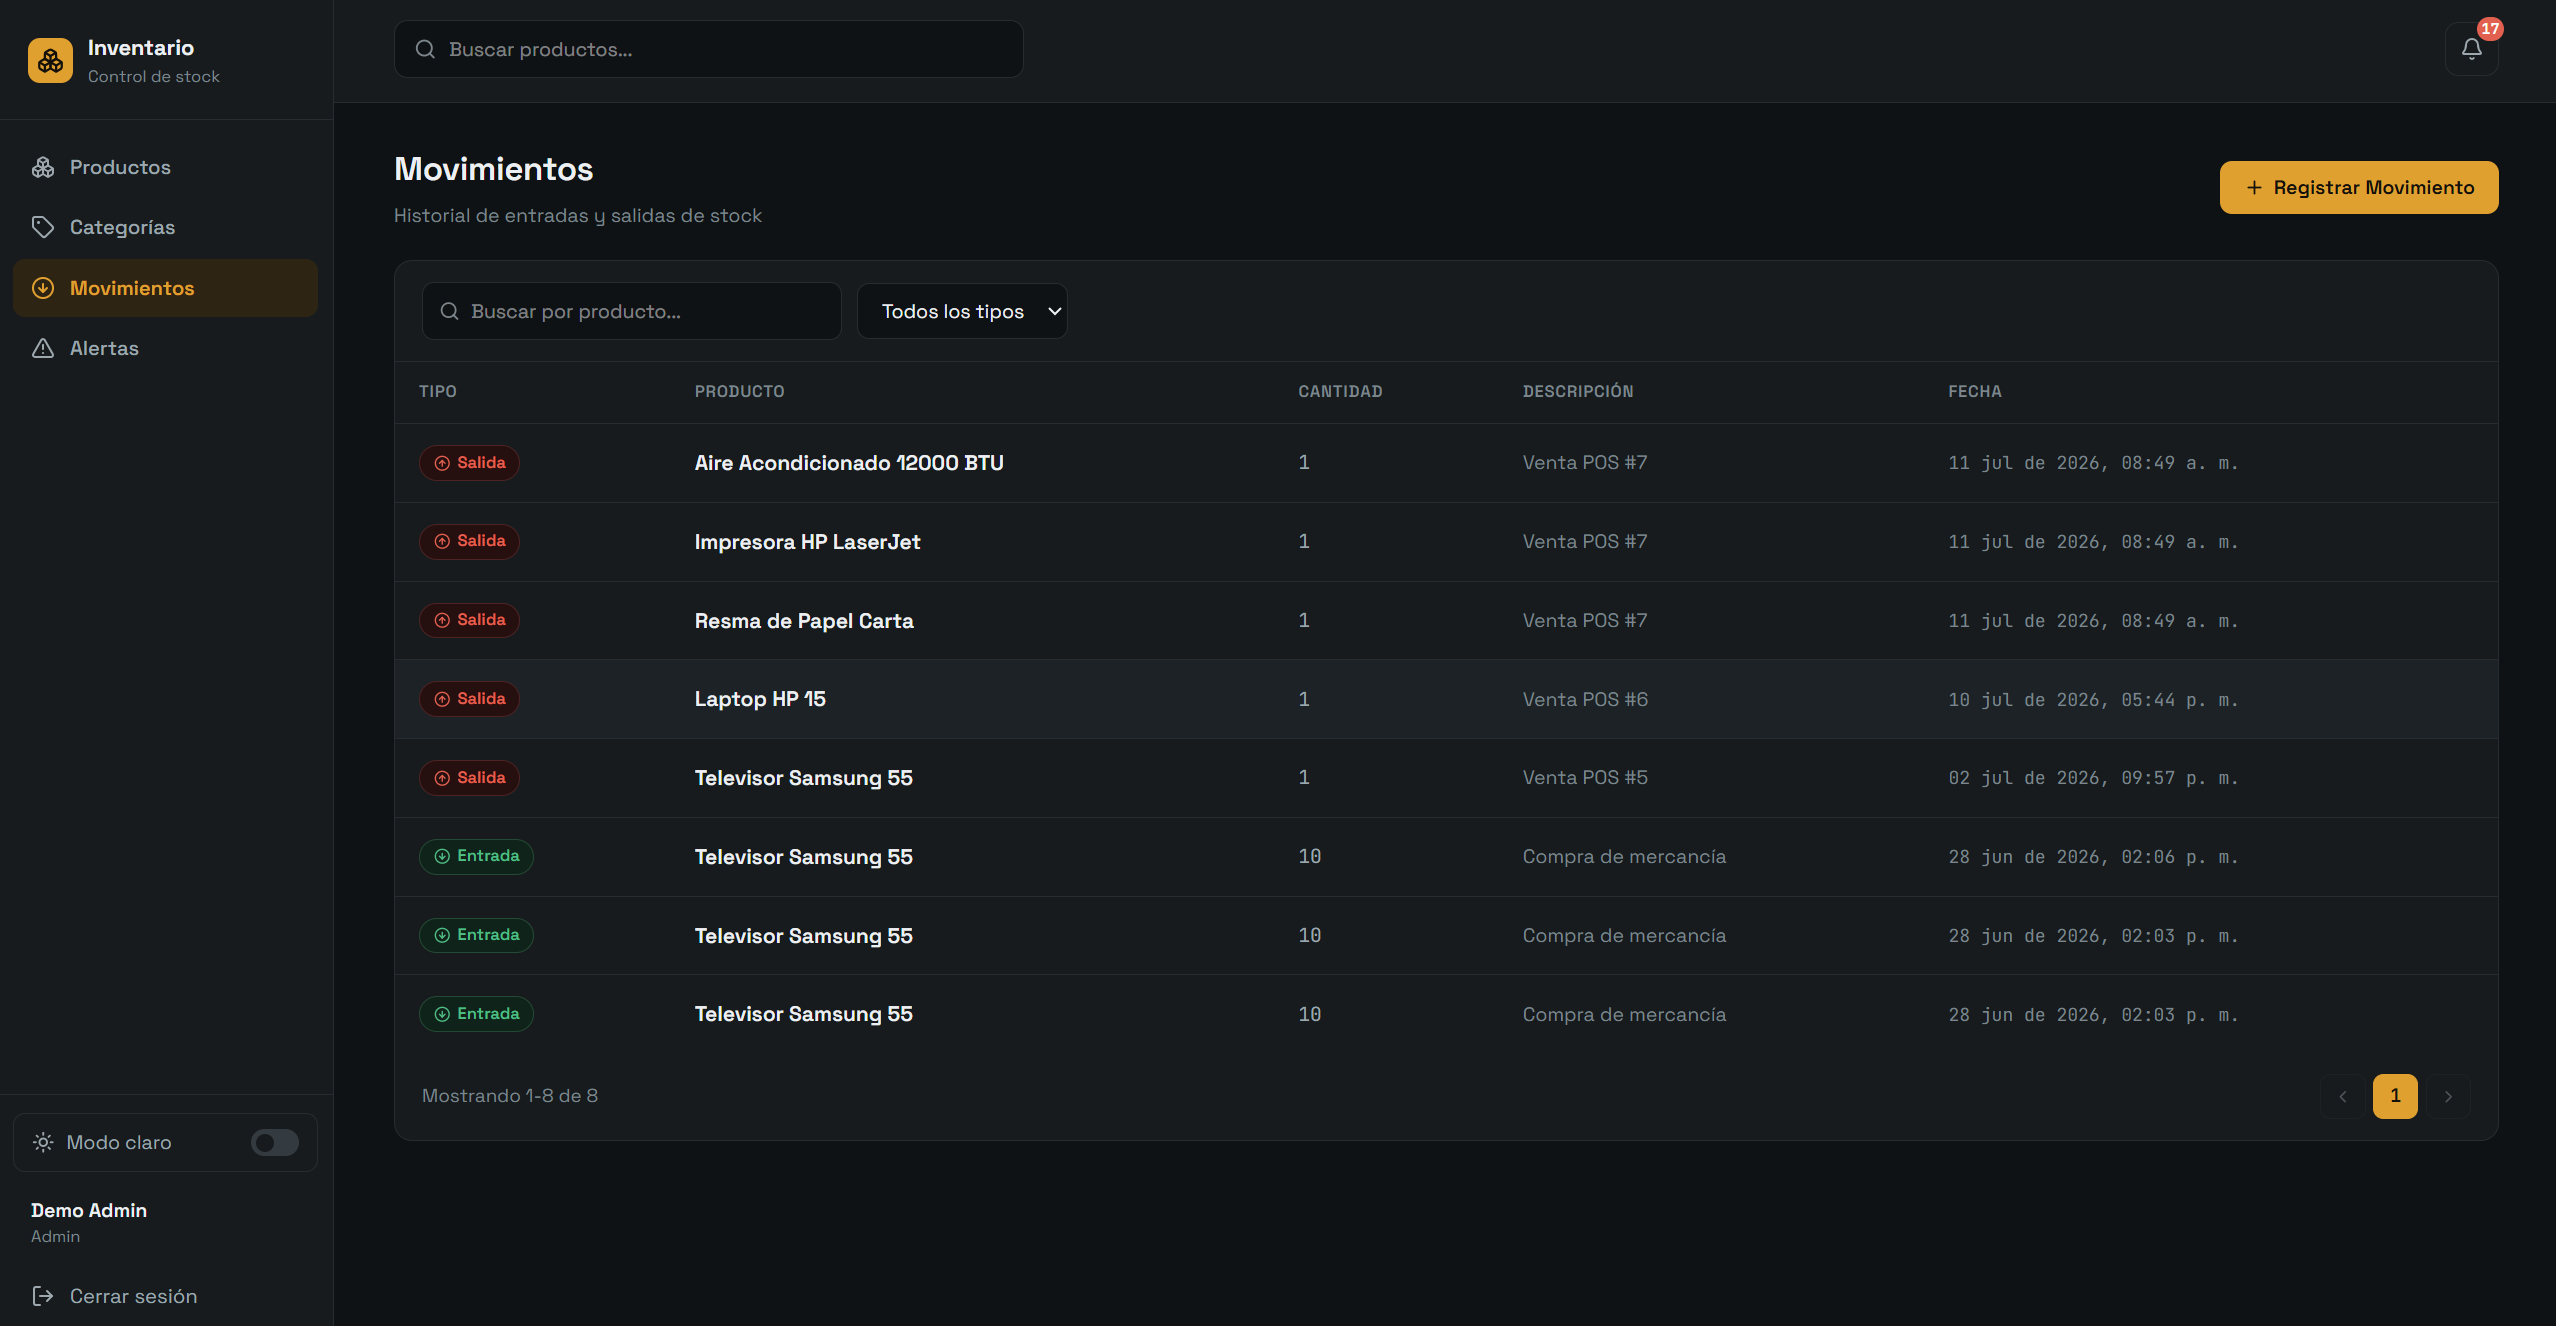The height and width of the screenshot is (1326, 2556).
Task: Focus the Buscar productos top search field
Action: (709, 49)
